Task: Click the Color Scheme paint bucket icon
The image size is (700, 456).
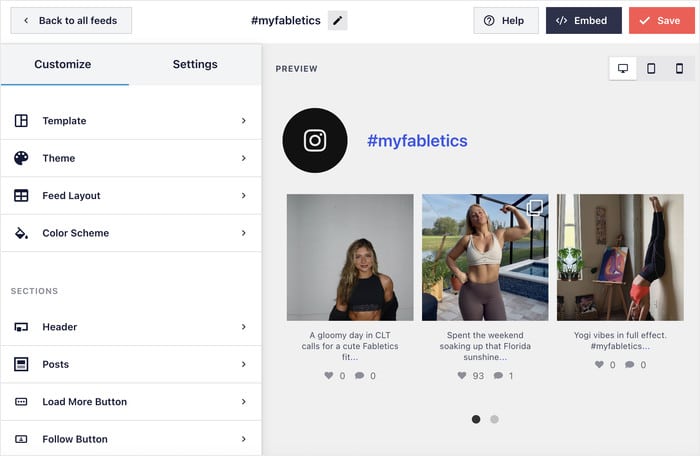Action: pyautogui.click(x=21, y=233)
